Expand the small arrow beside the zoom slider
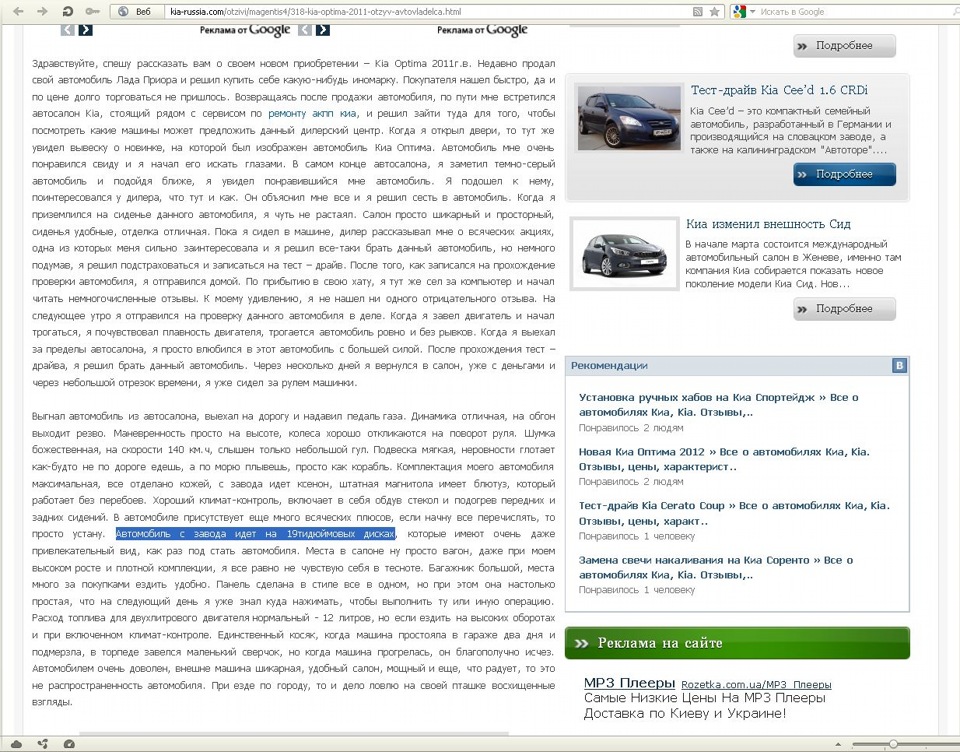This screenshot has width=960, height=752. (x=838, y=745)
